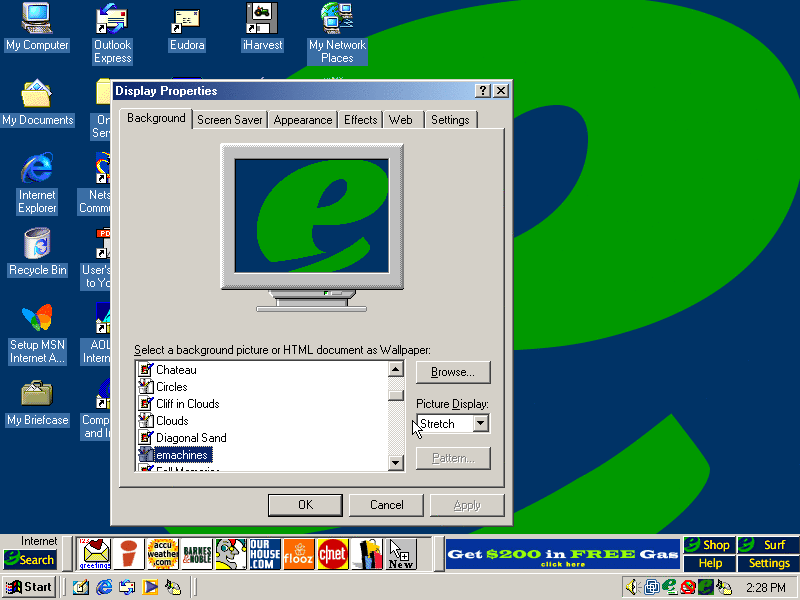This screenshot has width=800, height=600.
Task: Open the iHarvest desktop icon
Action: [262, 19]
